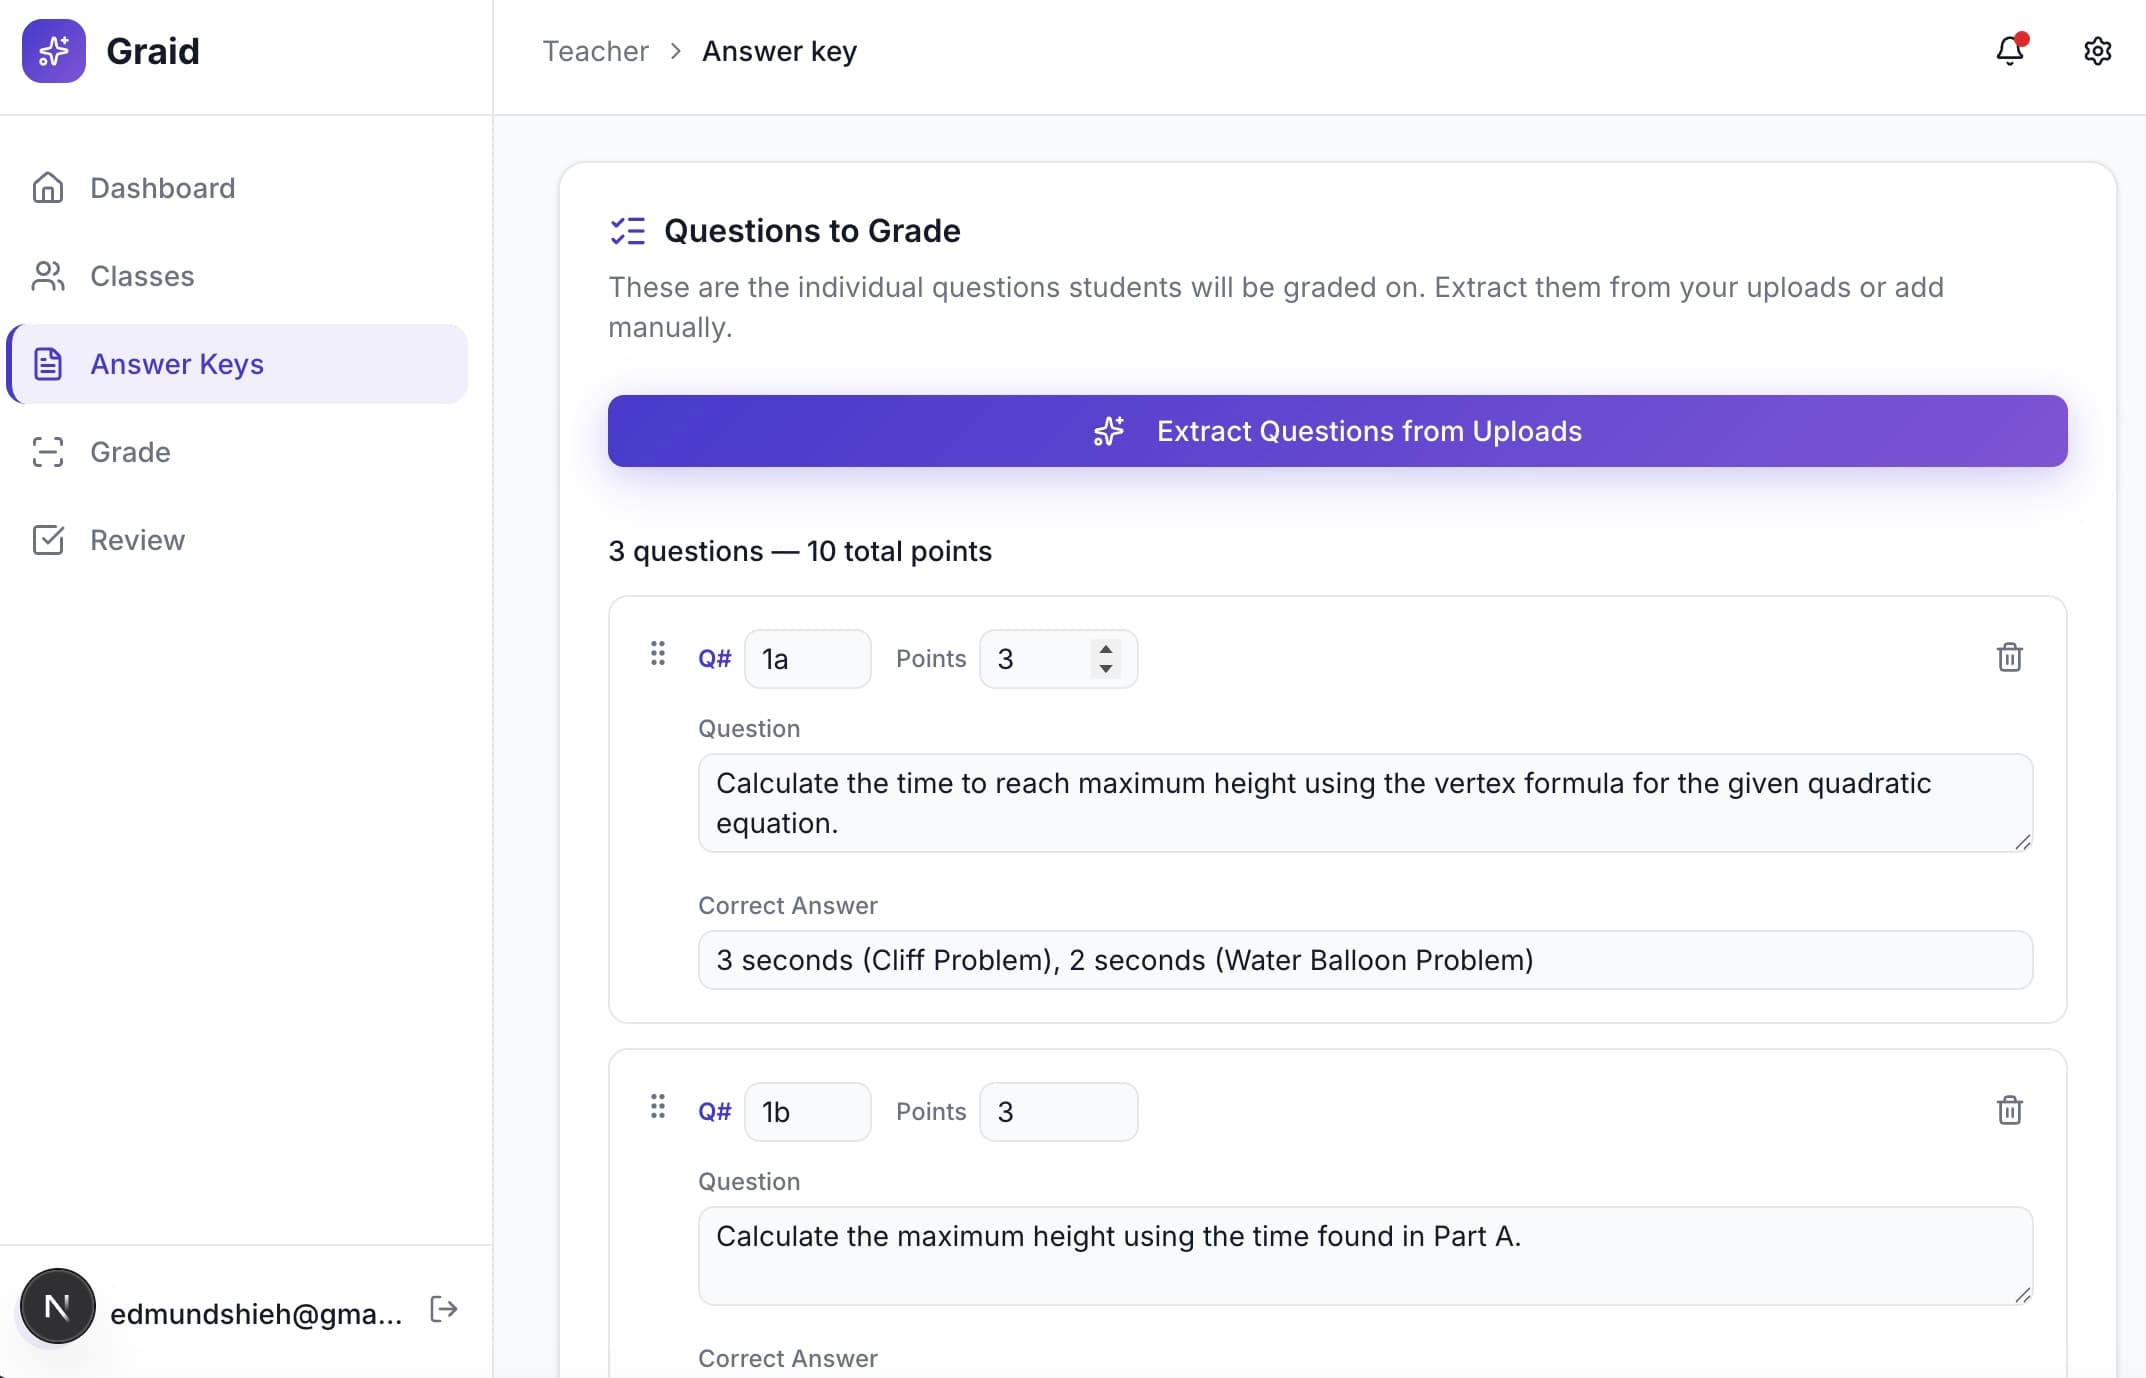
Task: Select the Review checkmark icon
Action: 48,540
